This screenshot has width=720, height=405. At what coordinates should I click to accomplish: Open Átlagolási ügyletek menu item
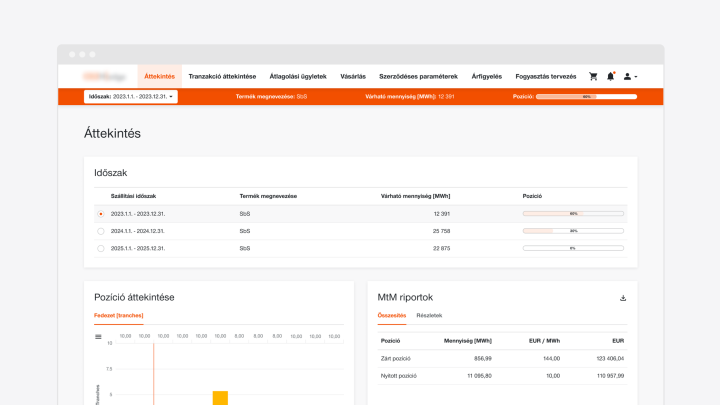[298, 77]
